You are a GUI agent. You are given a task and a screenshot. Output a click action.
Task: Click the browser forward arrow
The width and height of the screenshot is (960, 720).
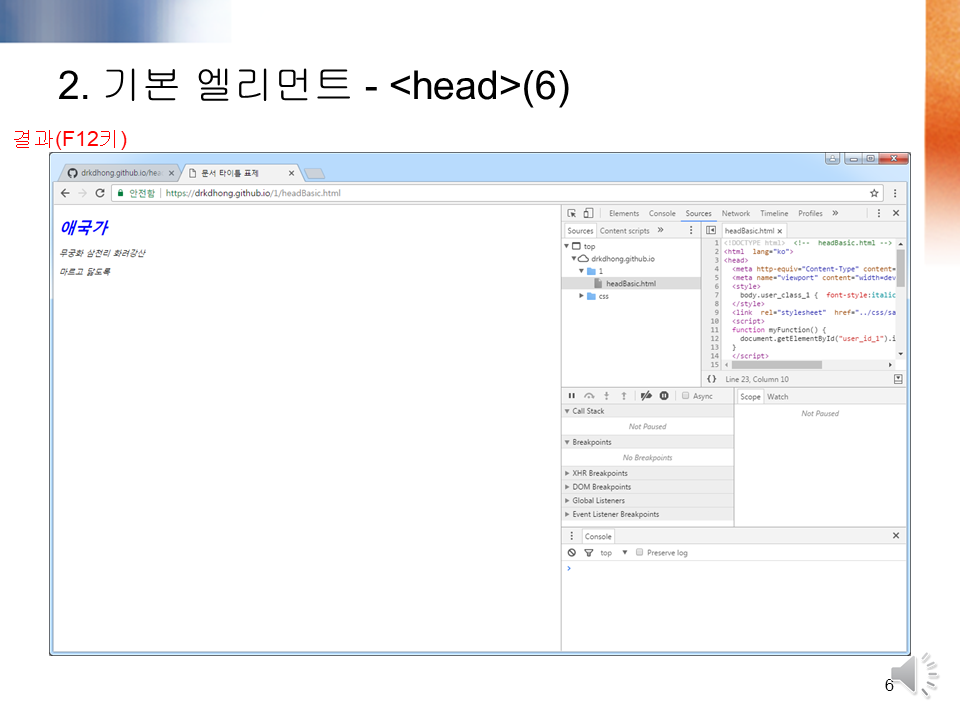[82, 193]
